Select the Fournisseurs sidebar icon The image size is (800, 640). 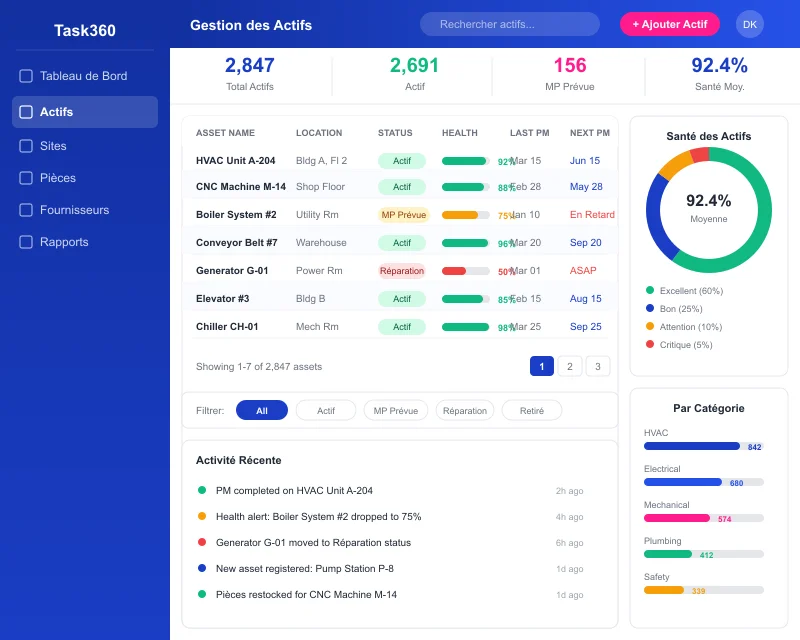[24, 209]
